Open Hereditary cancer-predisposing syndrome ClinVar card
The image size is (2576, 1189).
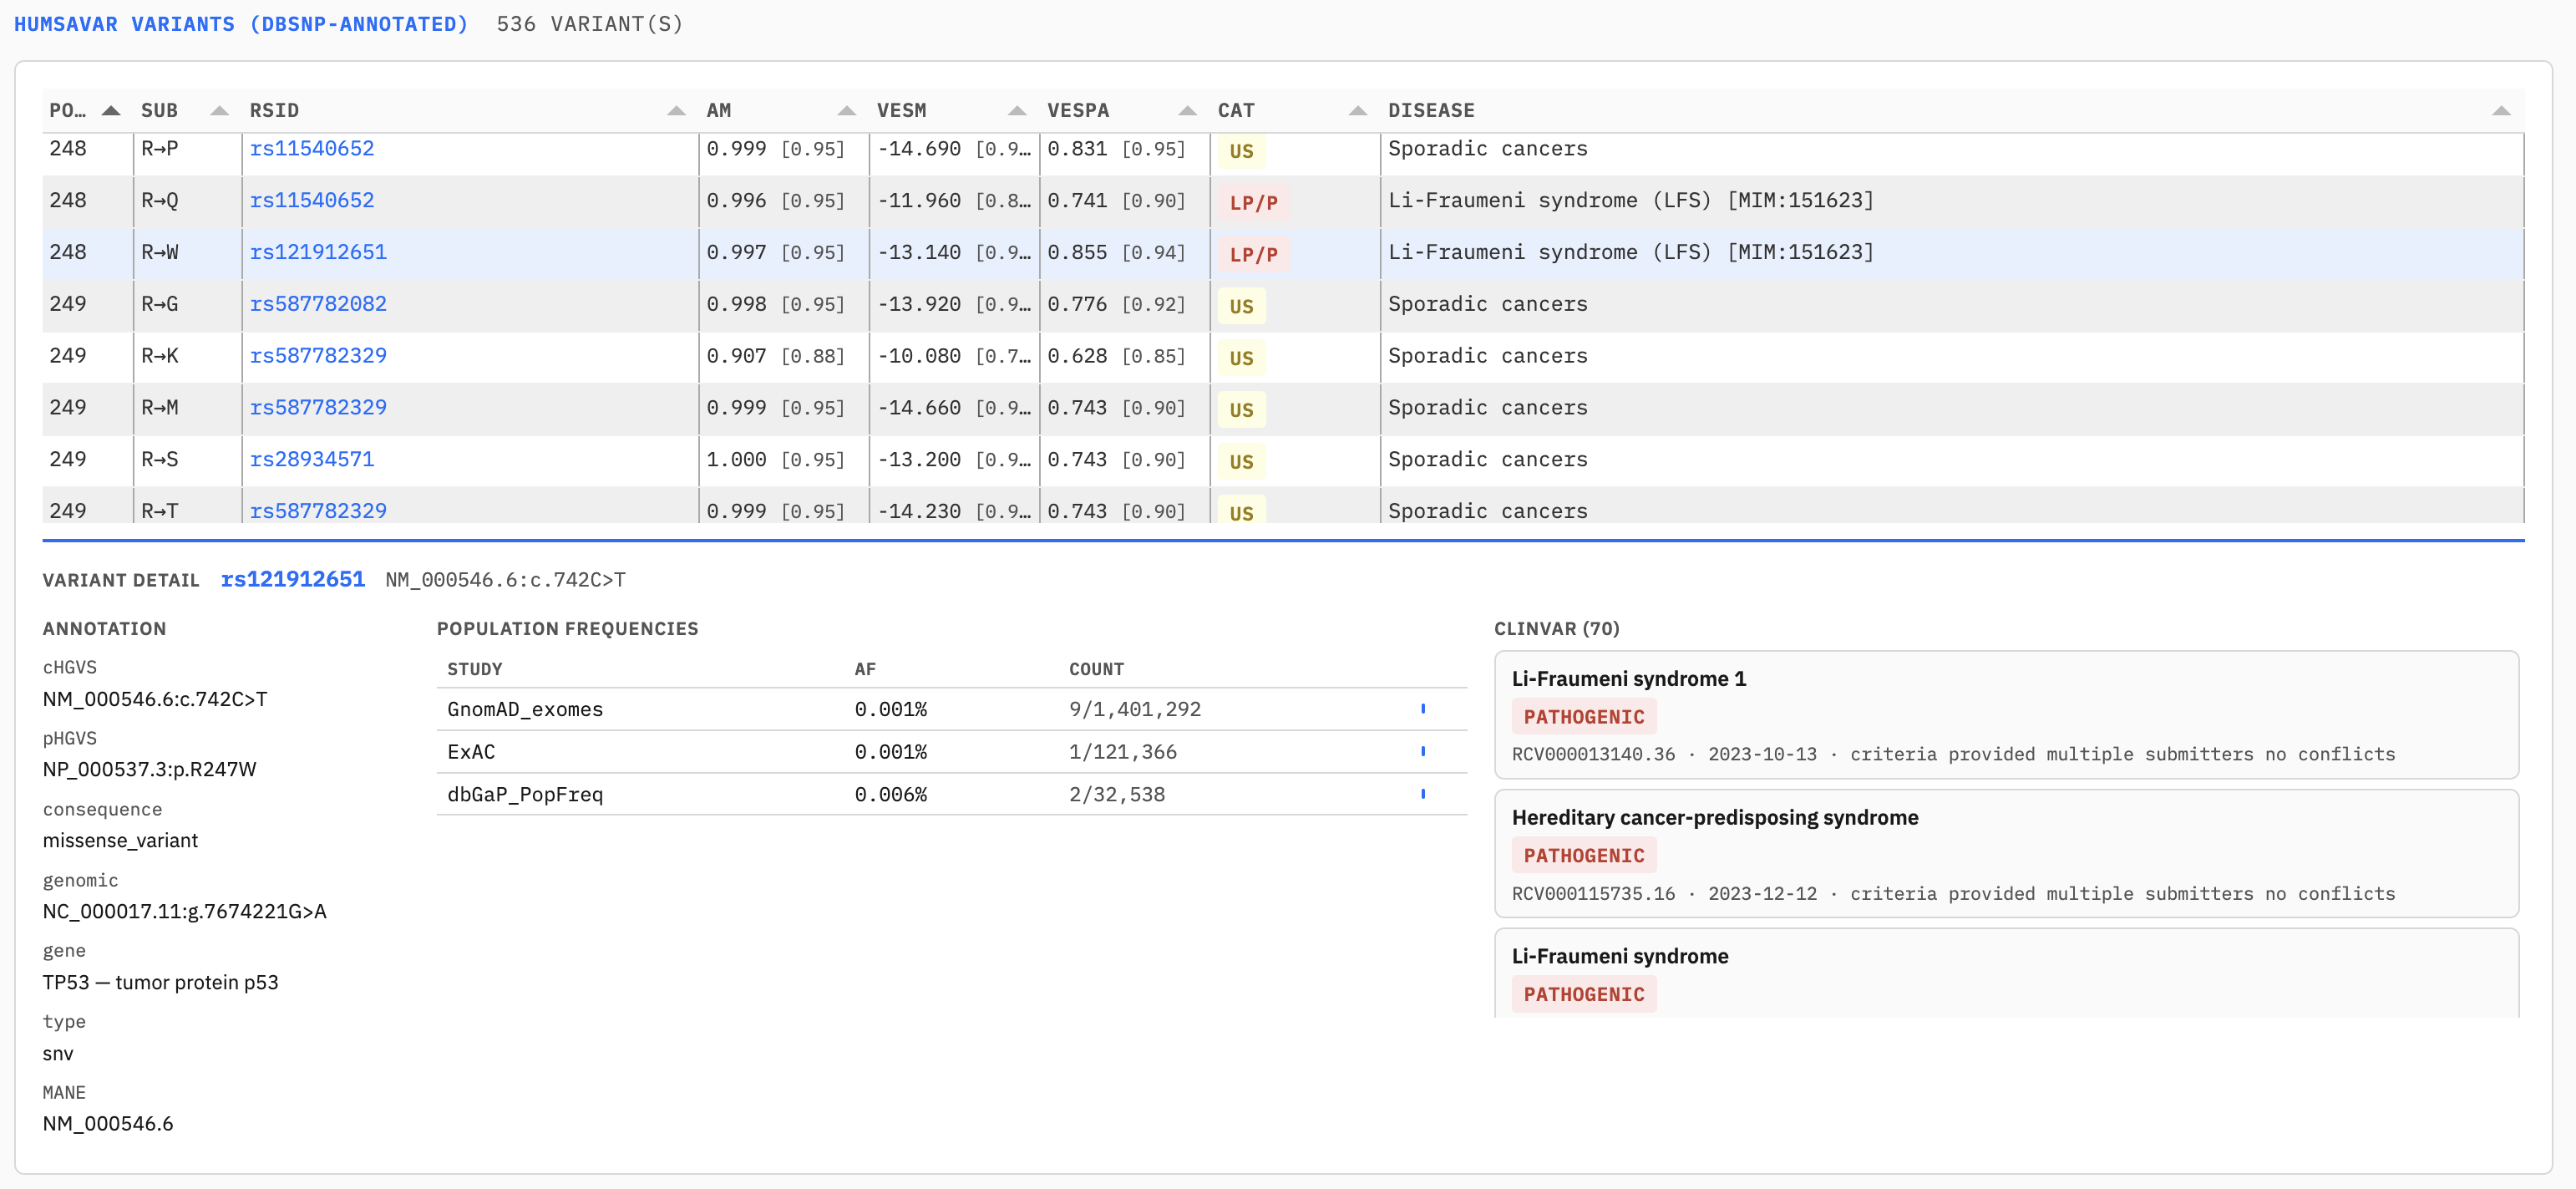point(2006,854)
